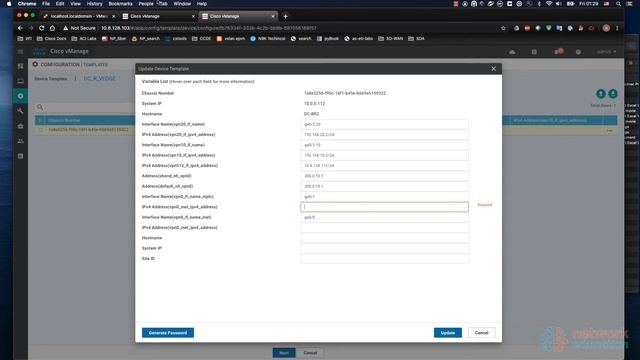Screen dimensions: 640x360
Task: Click the Interface Name(vpn0_if_name_mpls) input field
Action: tap(384, 197)
